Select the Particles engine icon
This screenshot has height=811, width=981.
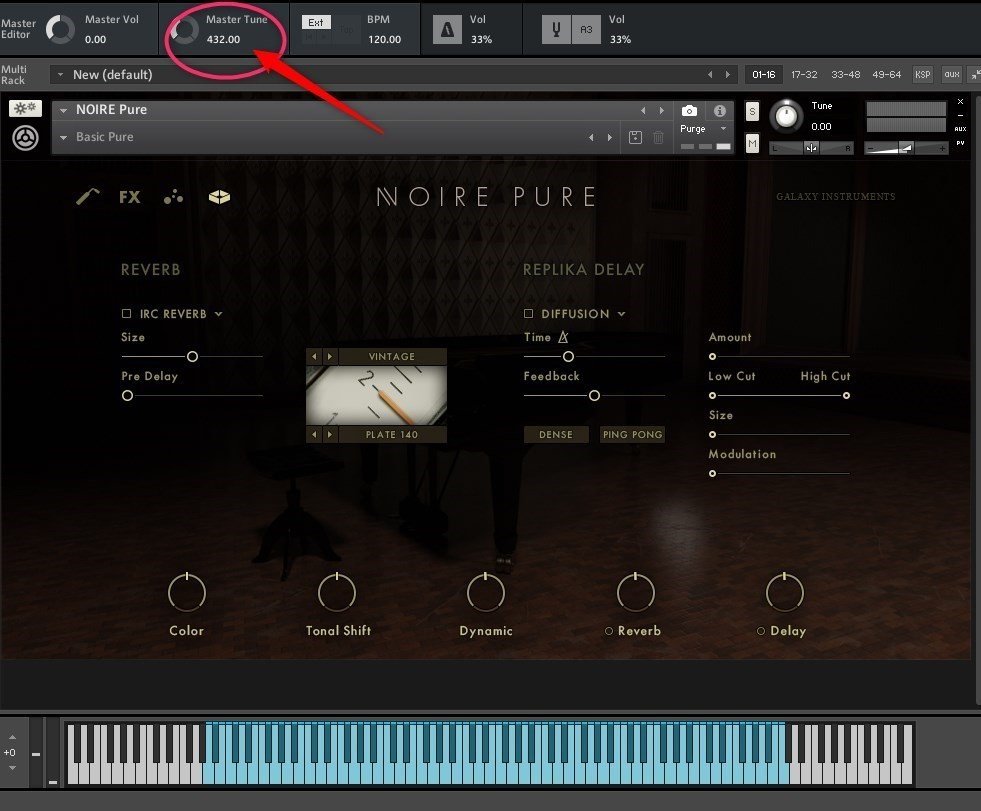[x=173, y=197]
